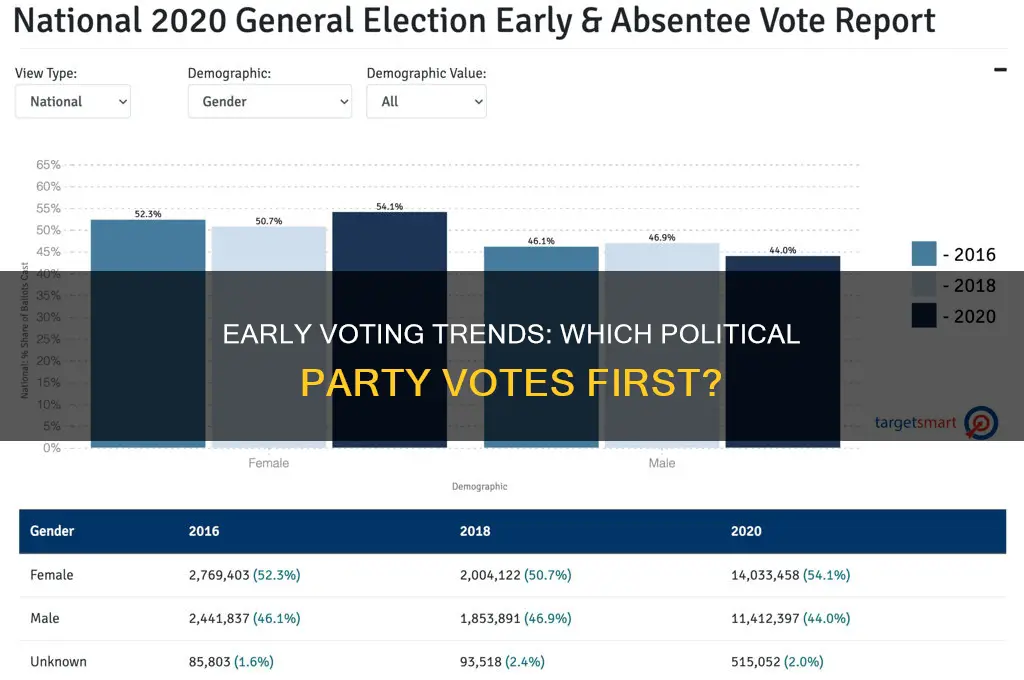
Task: Click the 2016 Male bar
Action: [540, 340]
